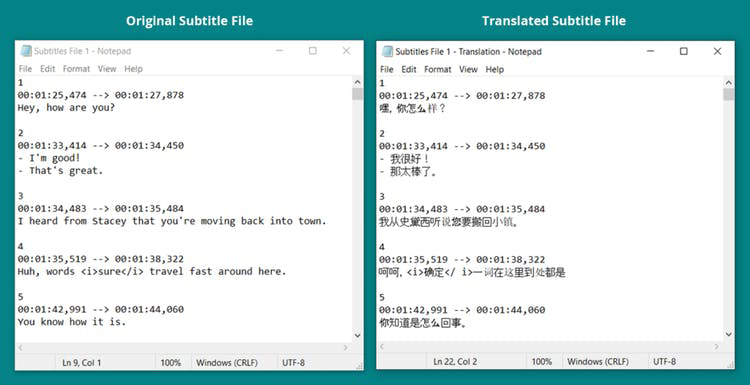Click timestamp 00:01:33,414 in original file
The width and height of the screenshot is (750, 385).
[x=52, y=145]
